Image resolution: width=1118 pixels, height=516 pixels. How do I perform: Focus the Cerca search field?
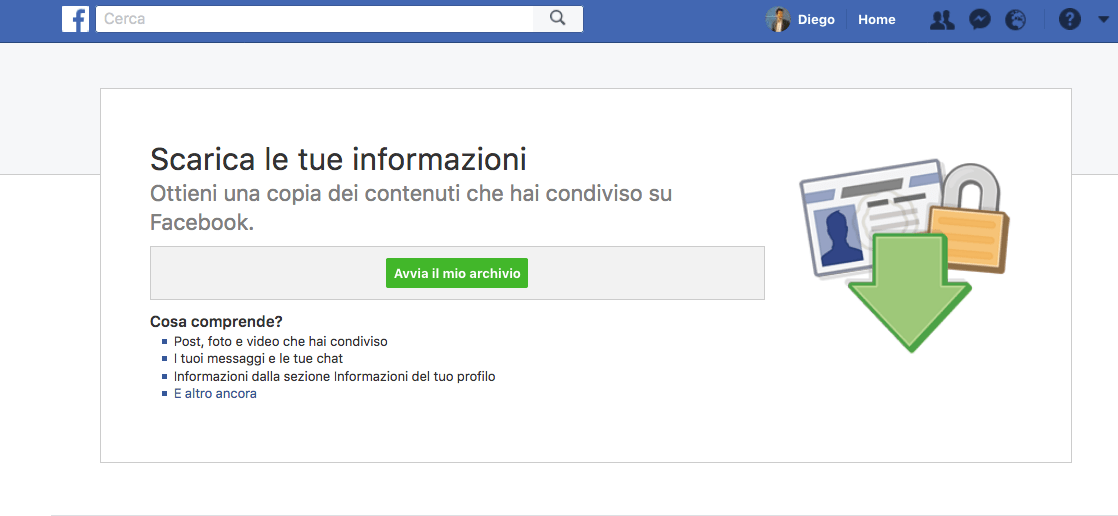[315, 19]
